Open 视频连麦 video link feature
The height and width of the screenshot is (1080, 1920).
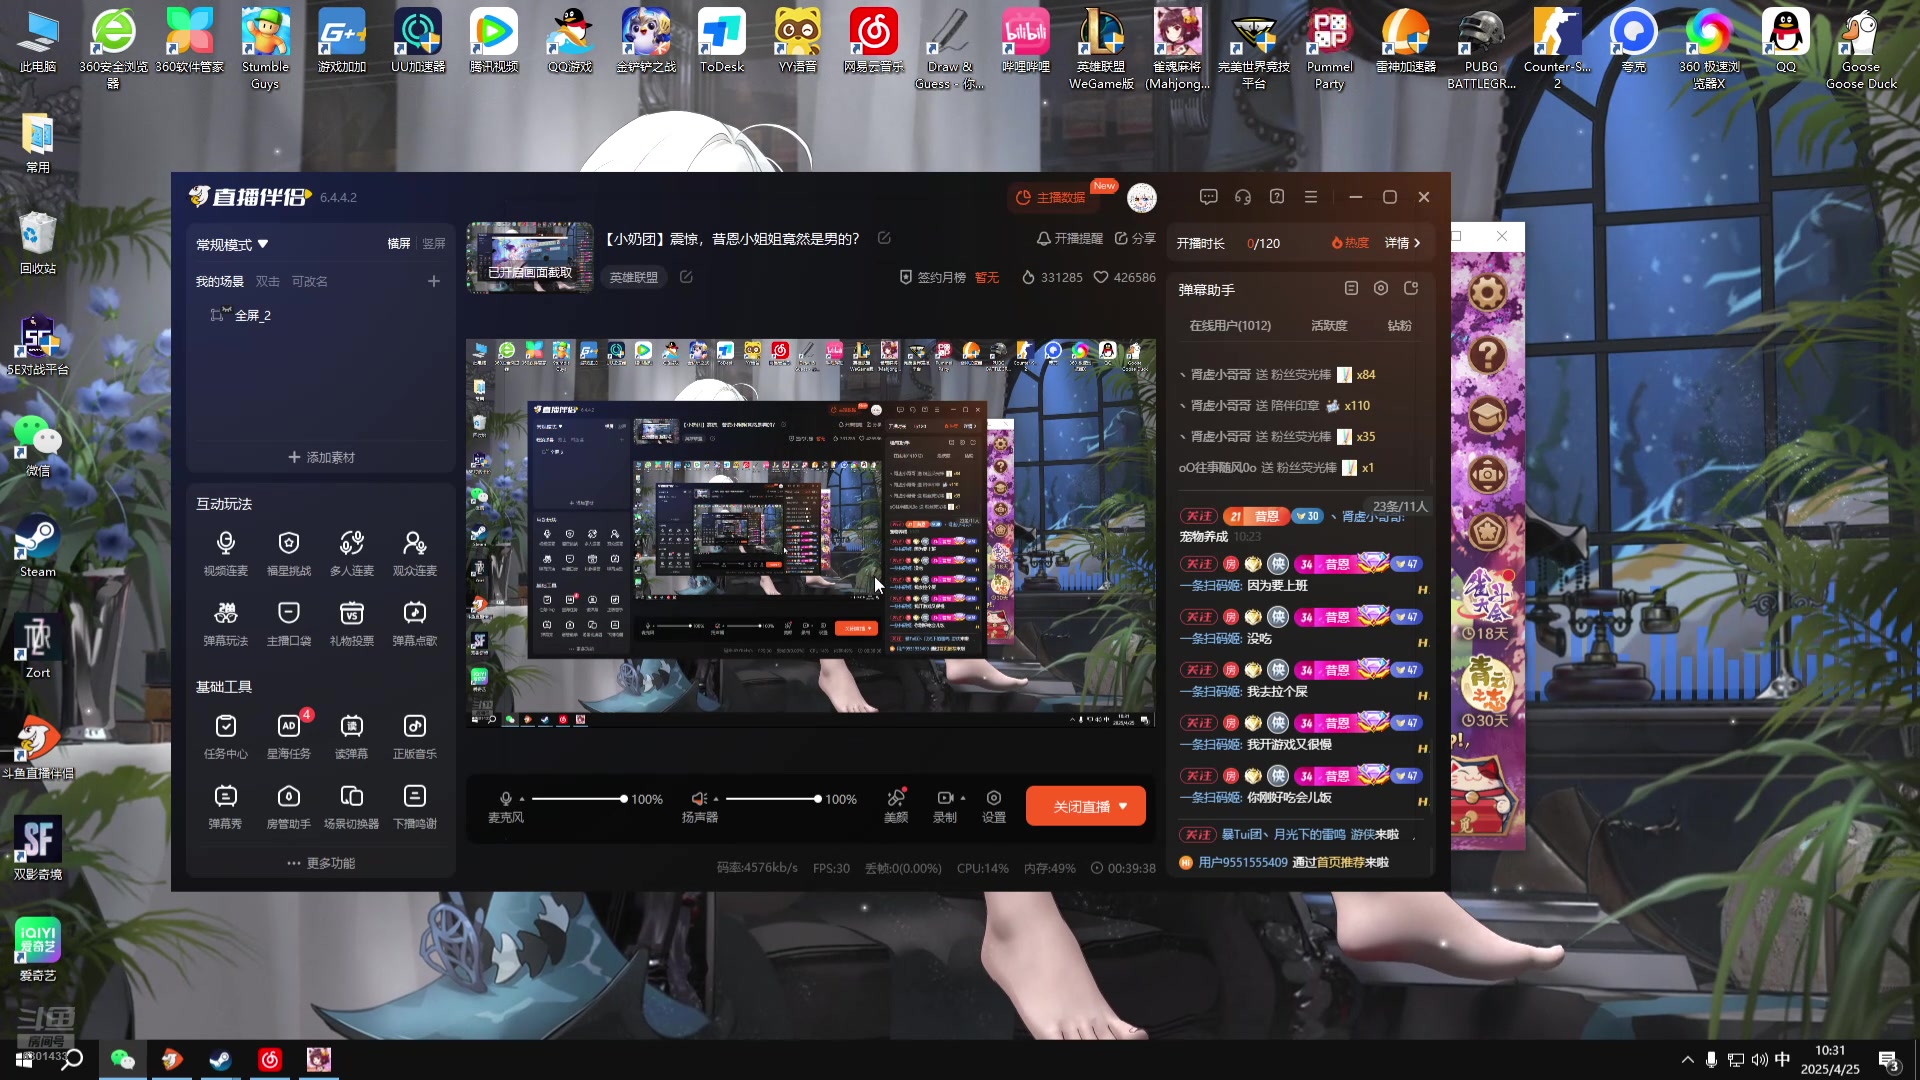[x=226, y=553]
